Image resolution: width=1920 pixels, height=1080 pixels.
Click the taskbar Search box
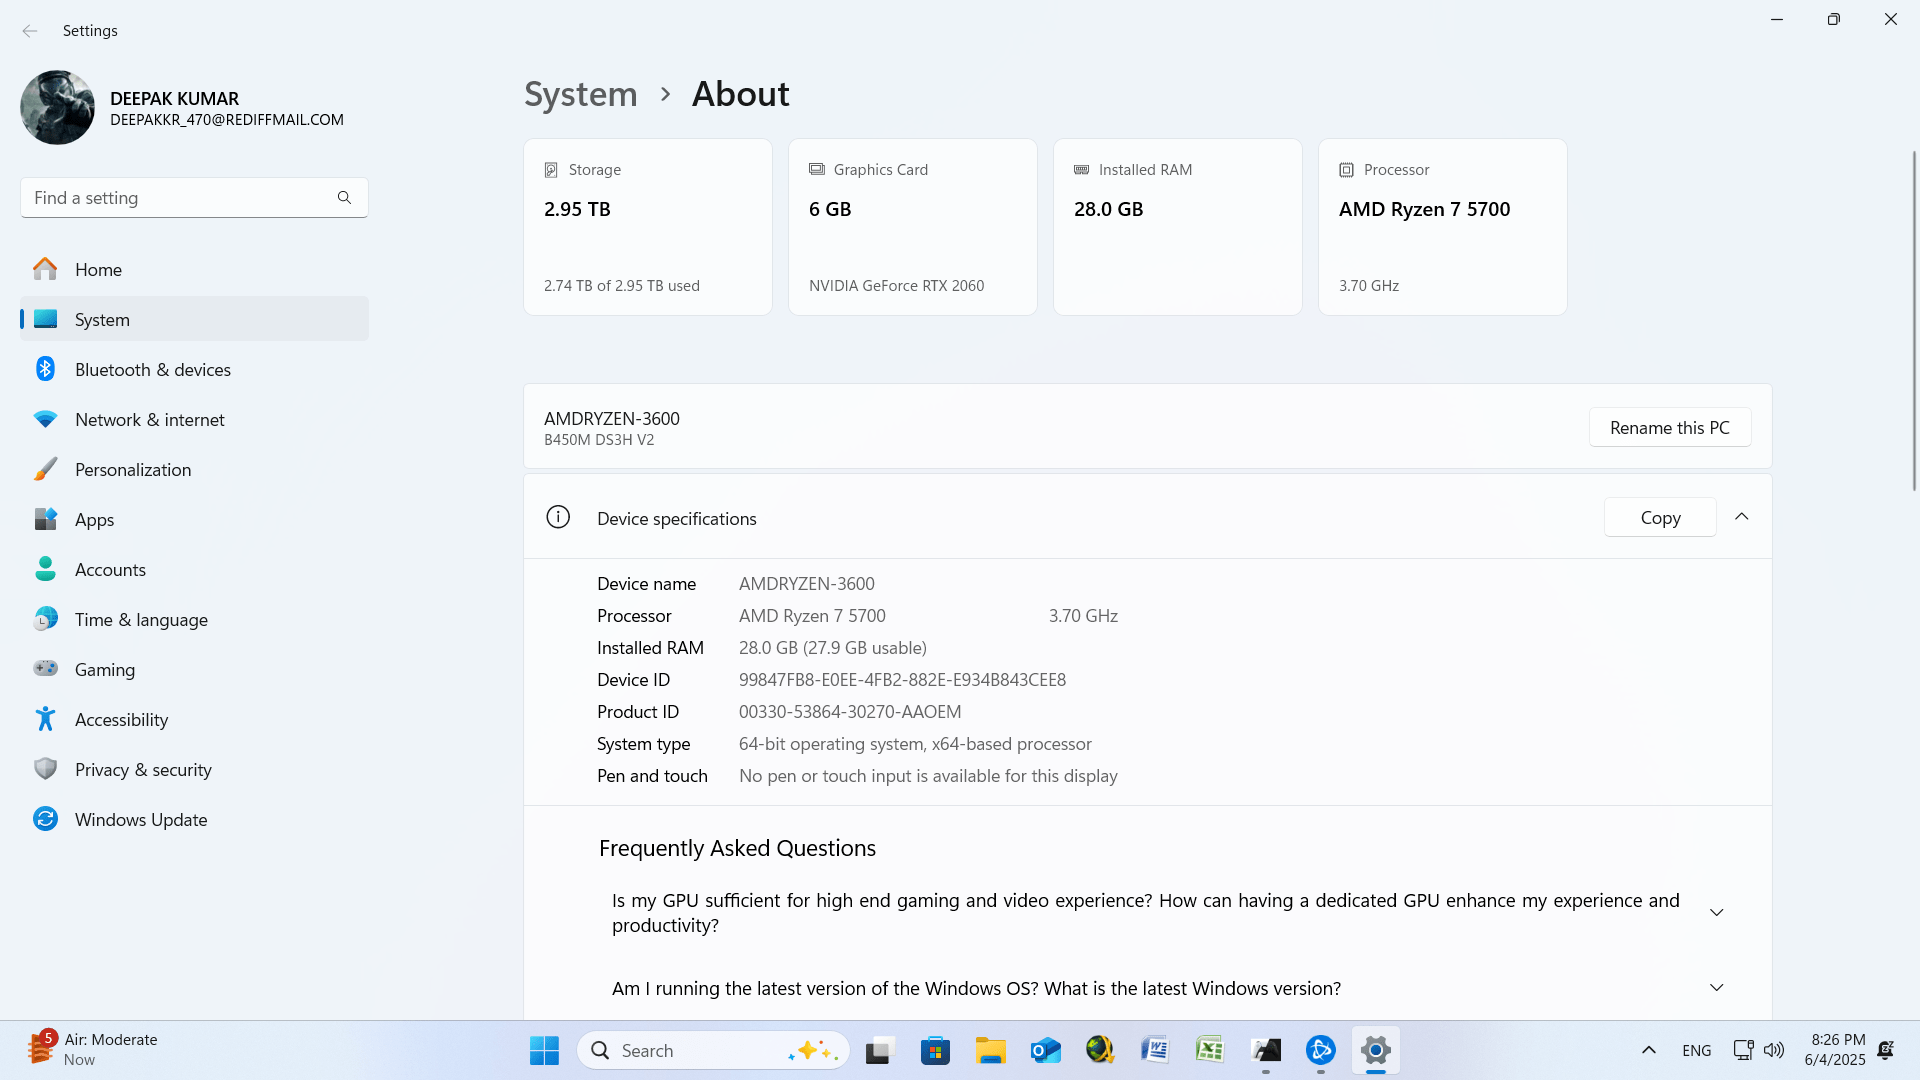coord(713,1050)
